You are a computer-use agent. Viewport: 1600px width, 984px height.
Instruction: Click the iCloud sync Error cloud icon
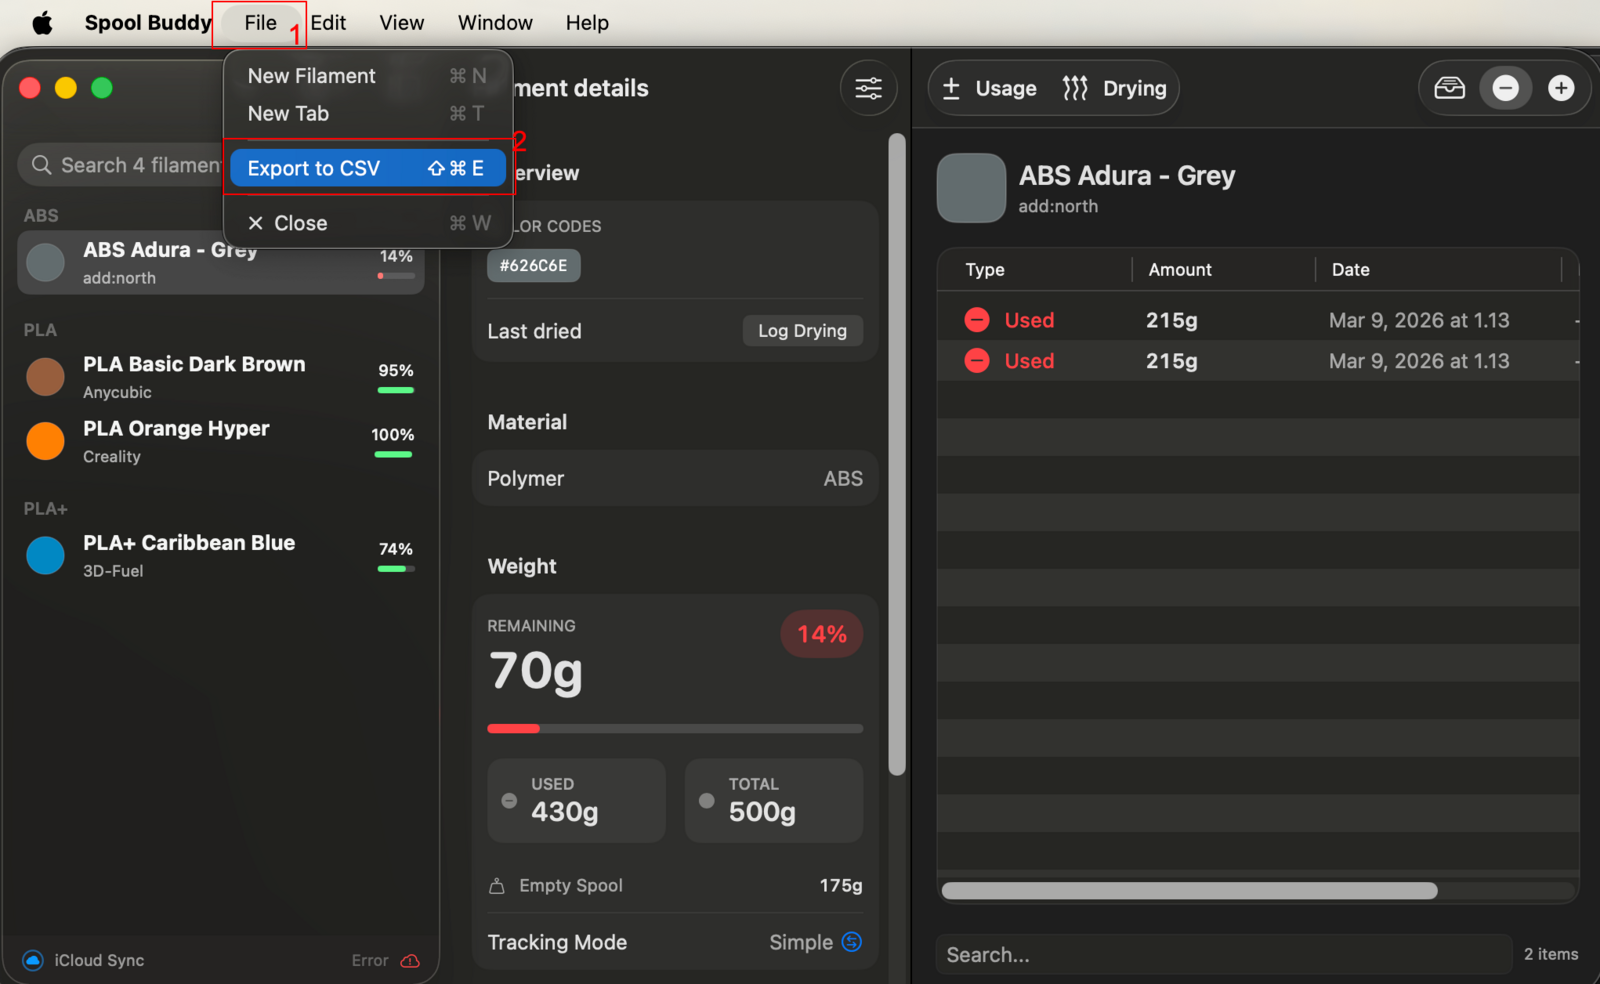tap(410, 960)
